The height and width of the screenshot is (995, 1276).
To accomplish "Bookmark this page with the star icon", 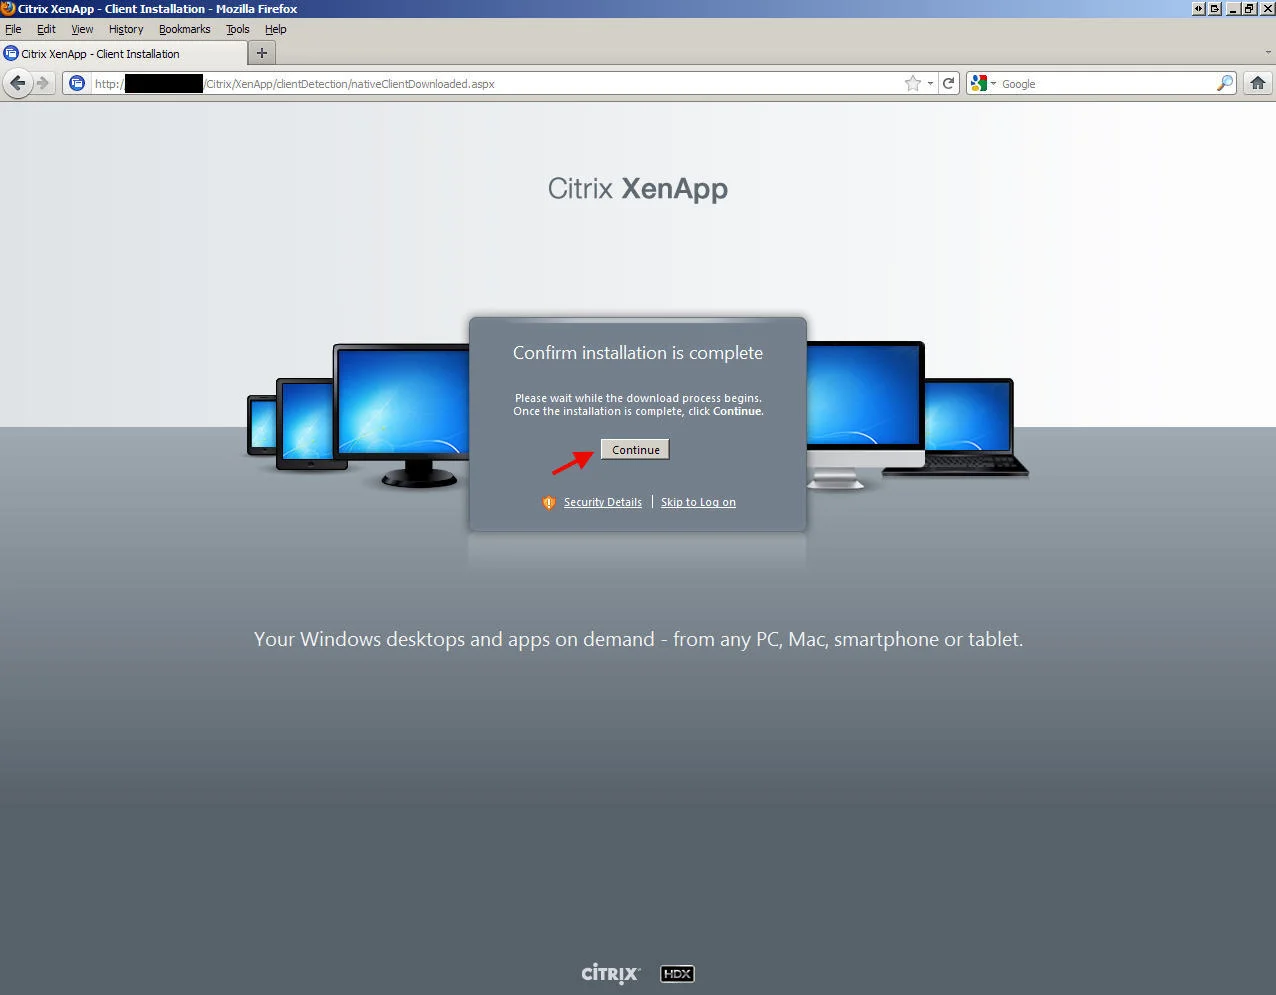I will click(912, 83).
